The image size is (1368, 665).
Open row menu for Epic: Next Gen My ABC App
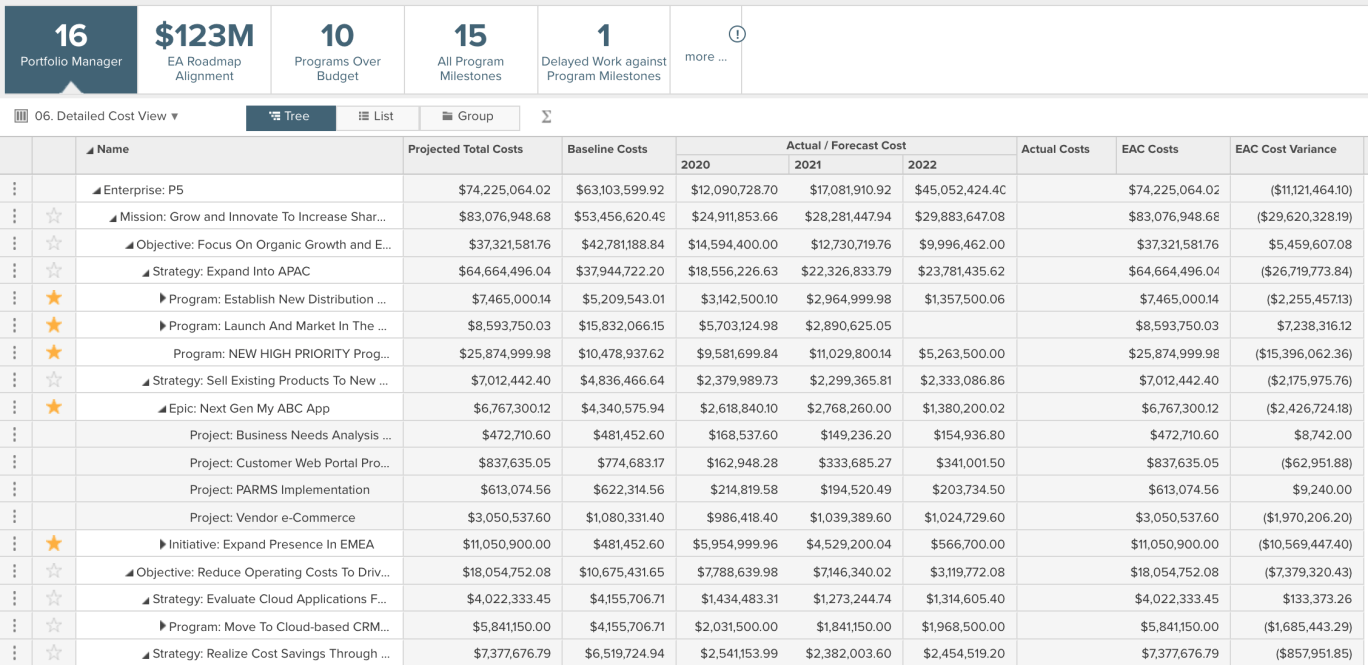pos(15,407)
